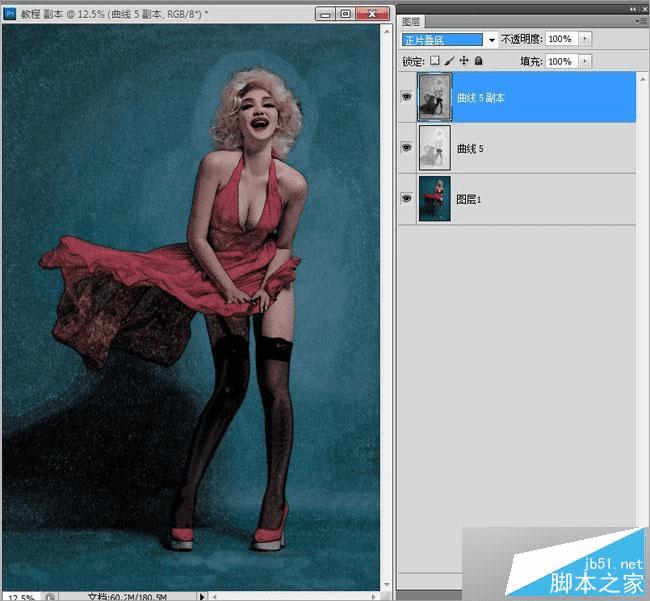Toggle visibility of 图层1 layer
Viewport: 650px width, 601px height.
click(x=407, y=199)
